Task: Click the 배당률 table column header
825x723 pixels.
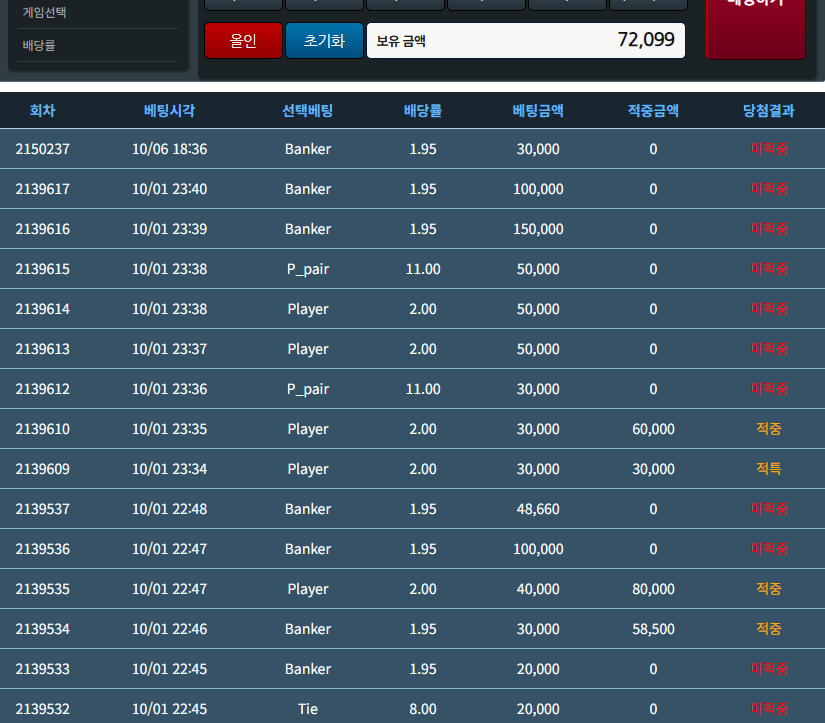Action: (423, 111)
